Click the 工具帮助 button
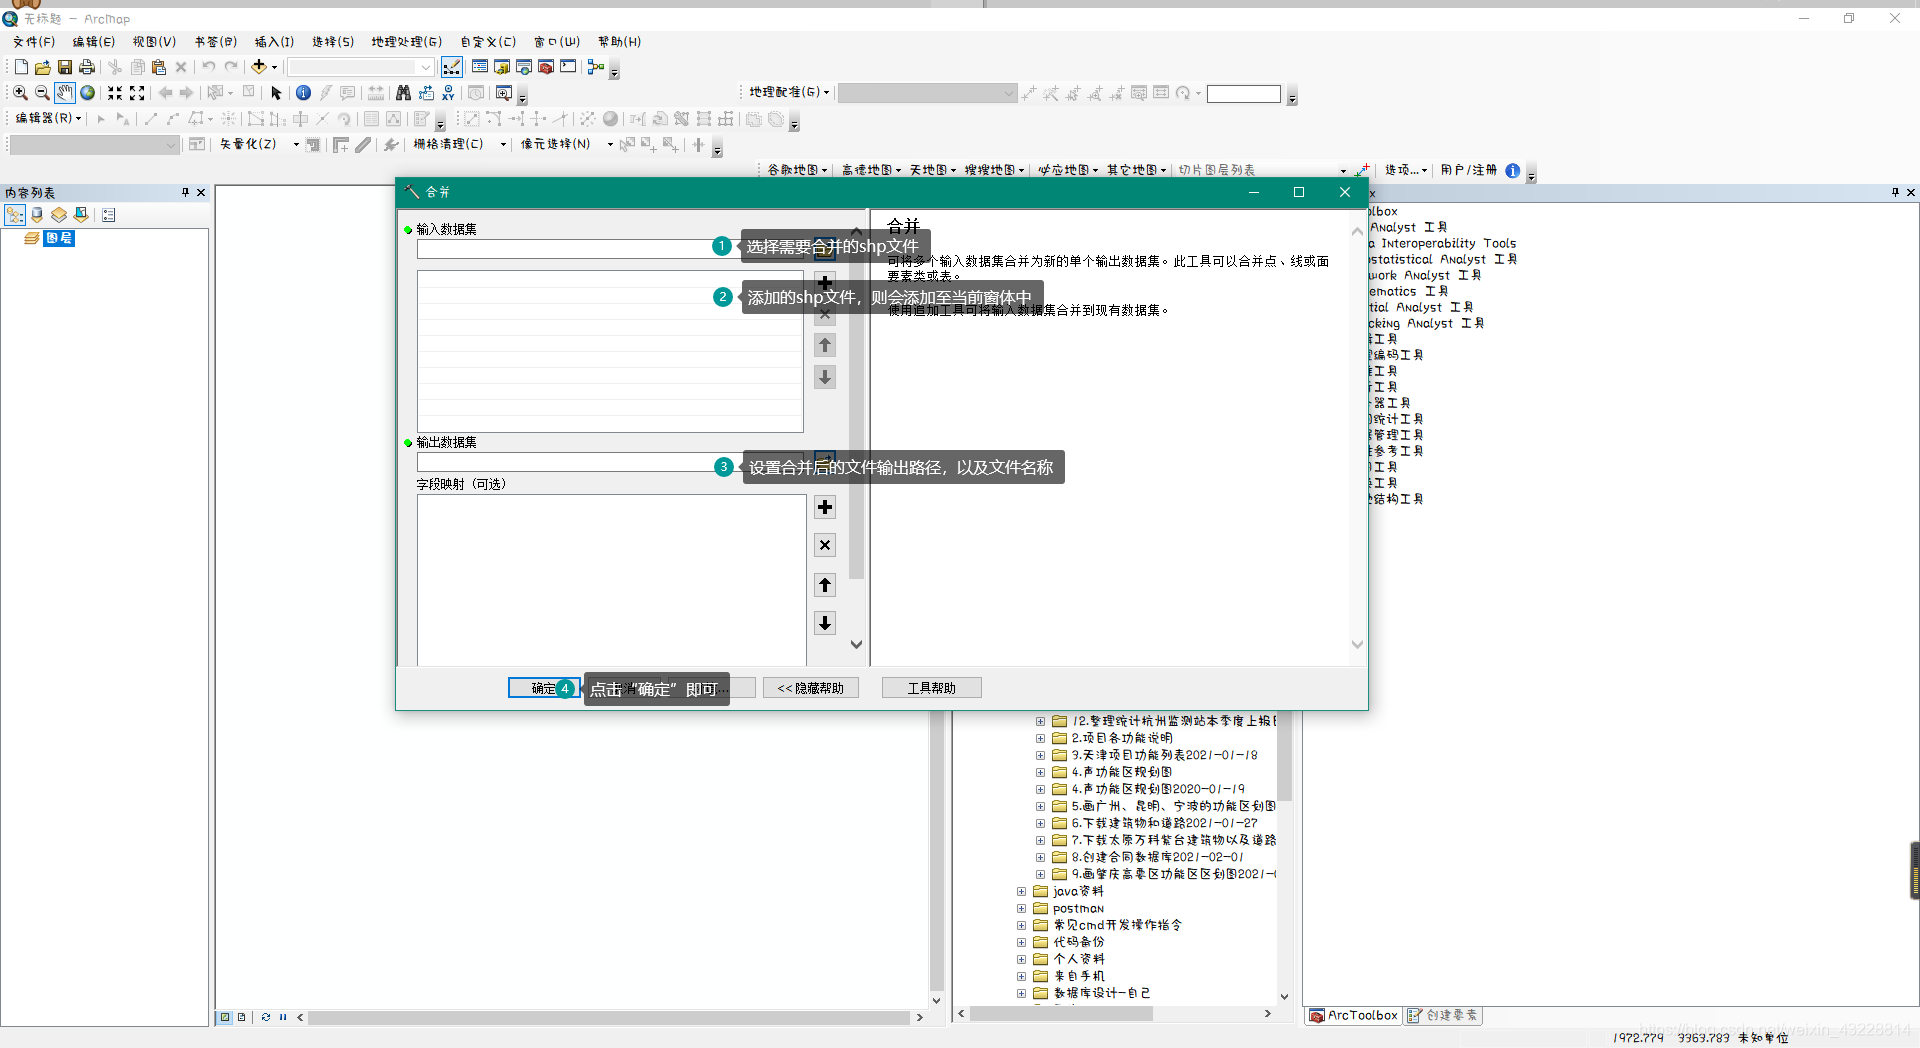The width and height of the screenshot is (1920, 1048). point(931,688)
